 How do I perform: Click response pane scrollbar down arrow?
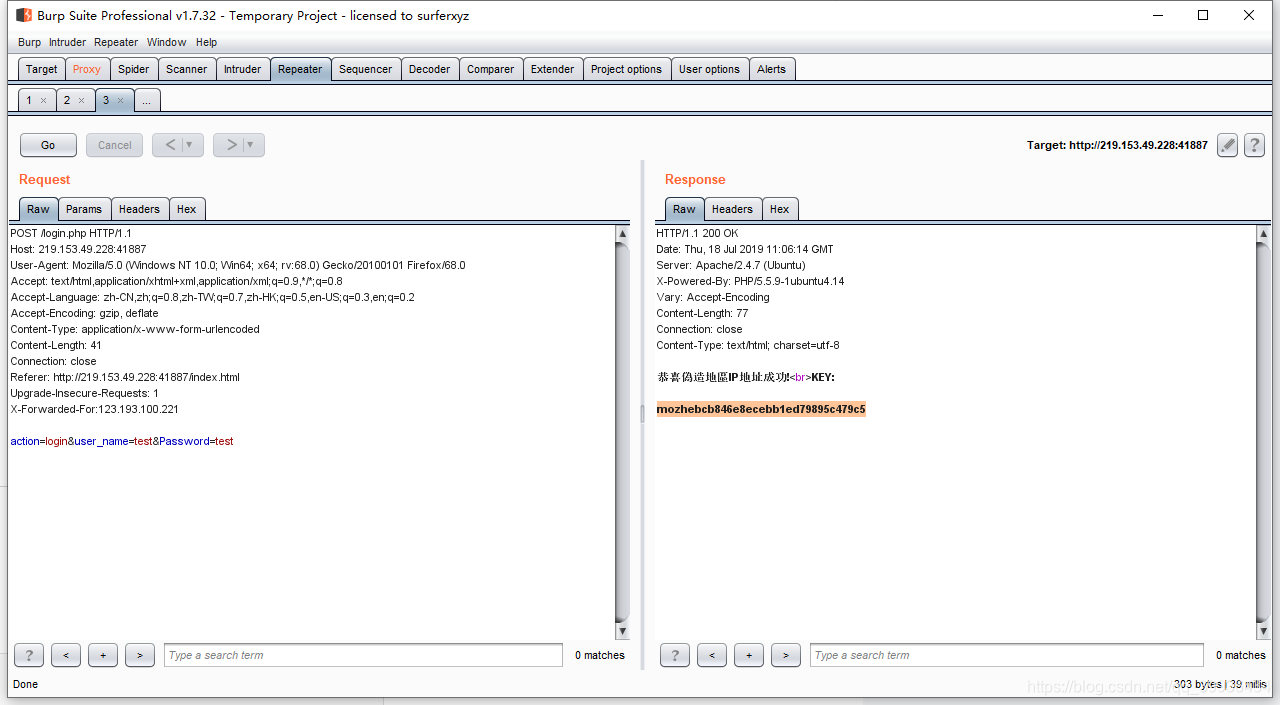tap(1263, 631)
